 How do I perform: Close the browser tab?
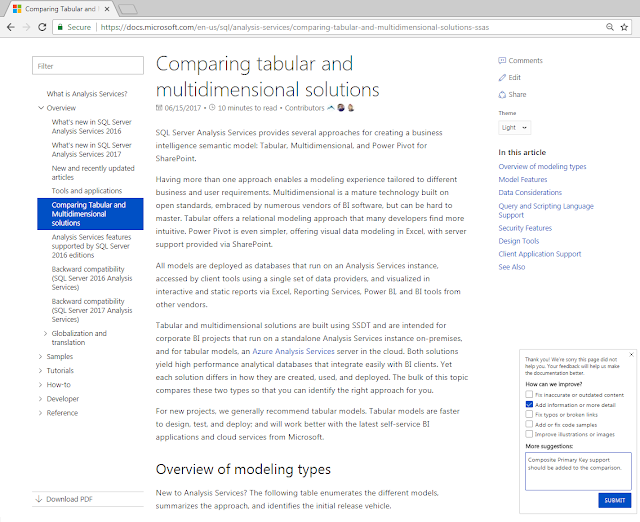(107, 9)
